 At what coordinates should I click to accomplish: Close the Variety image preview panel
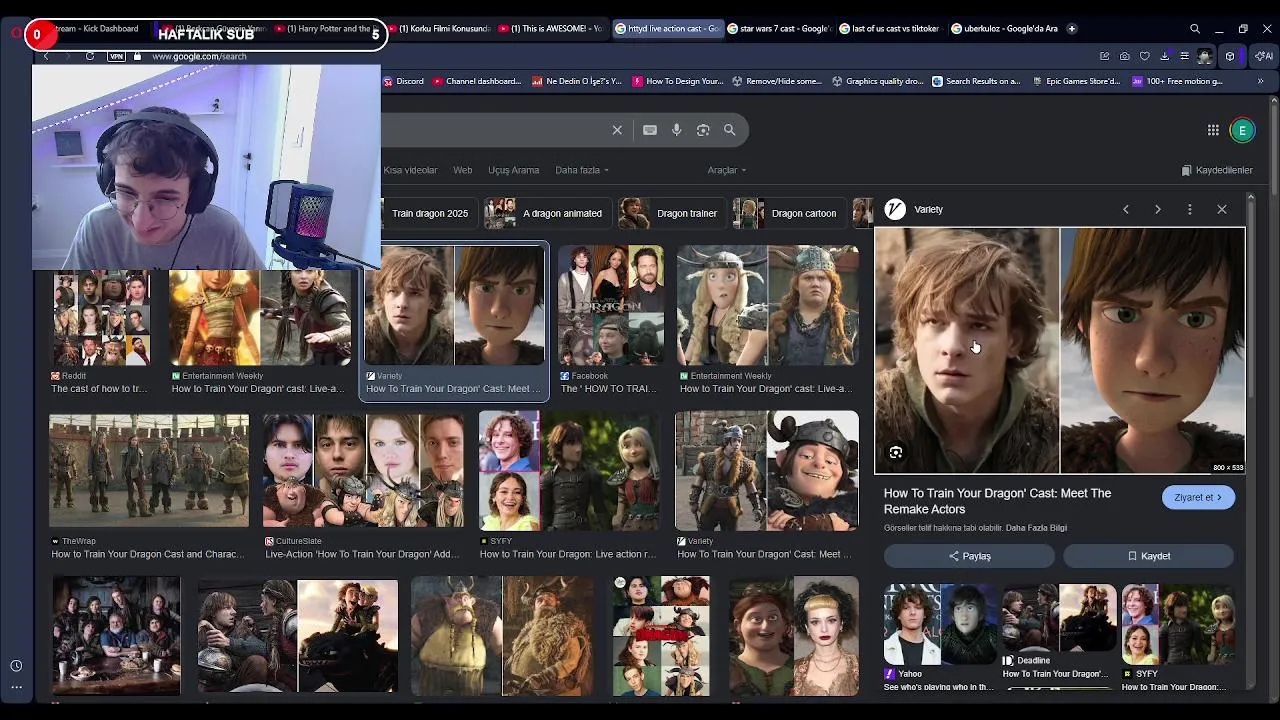(1222, 209)
